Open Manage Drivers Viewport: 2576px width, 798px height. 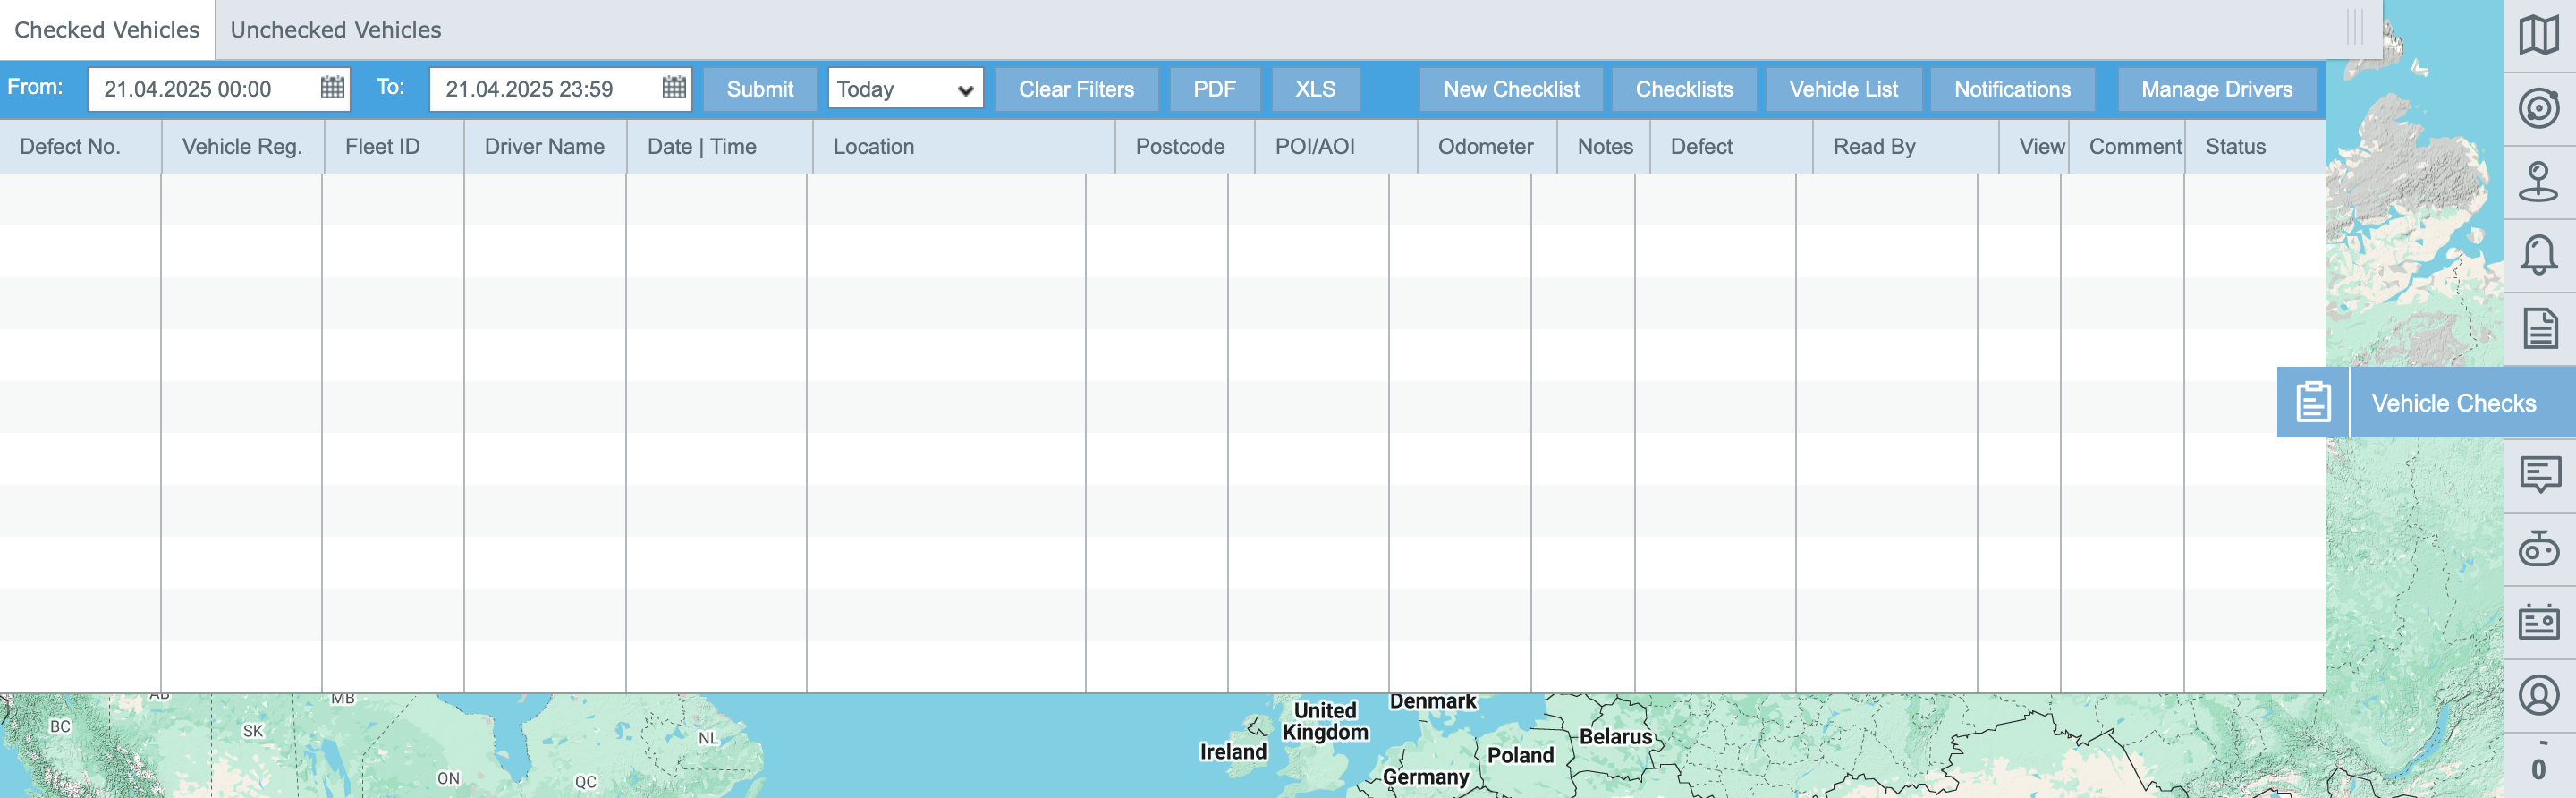(x=2215, y=89)
